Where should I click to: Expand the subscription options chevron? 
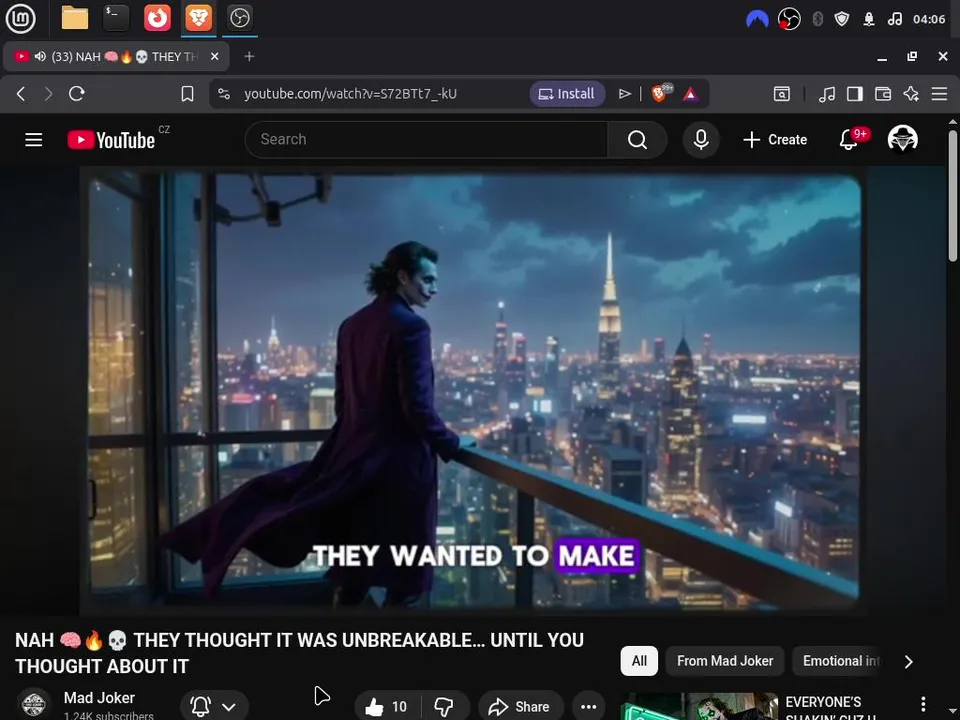(x=229, y=707)
